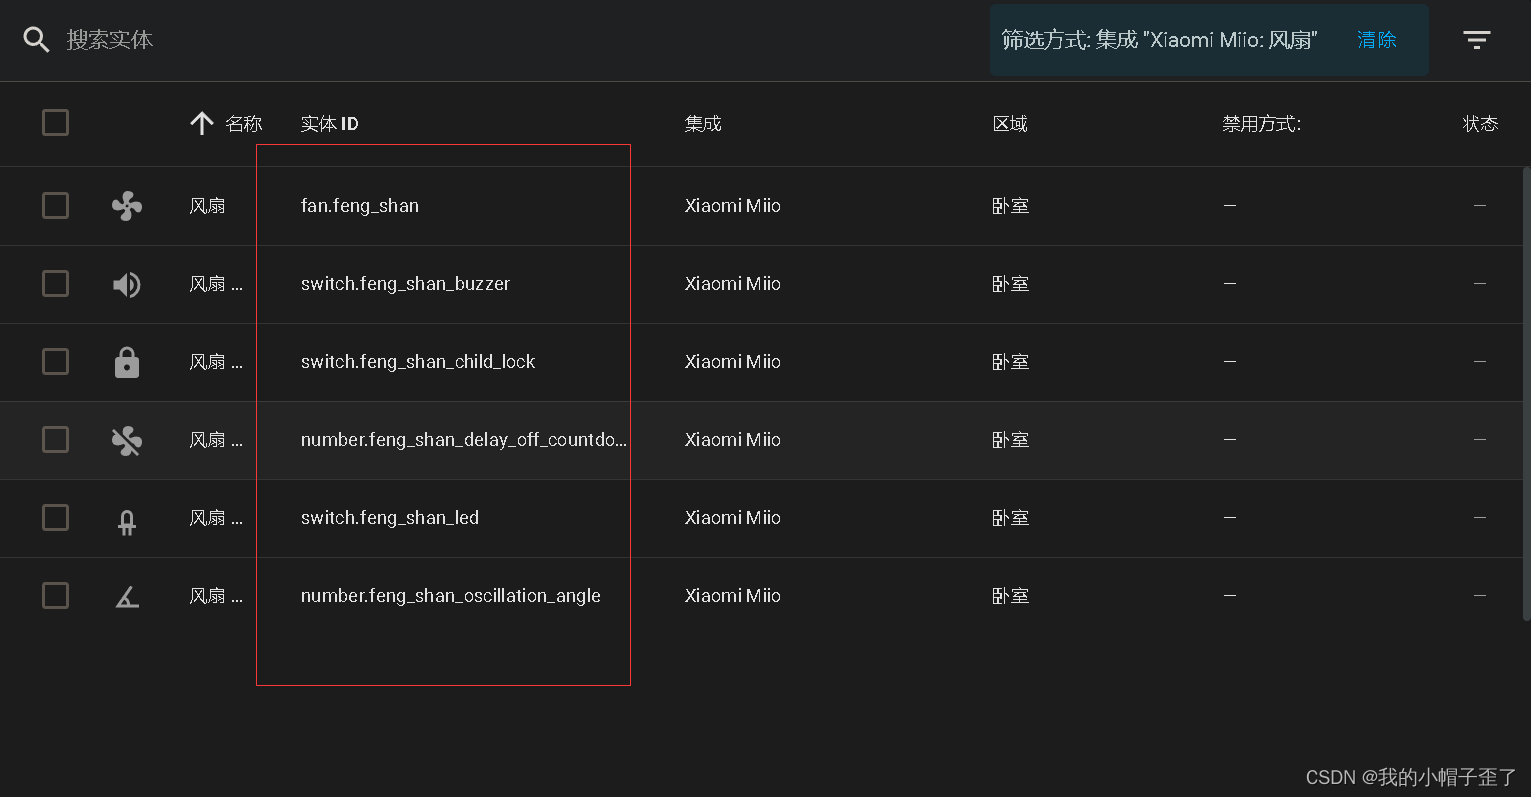
Task: Select the delay_off_countdown row checkbox
Action: [x=55, y=439]
